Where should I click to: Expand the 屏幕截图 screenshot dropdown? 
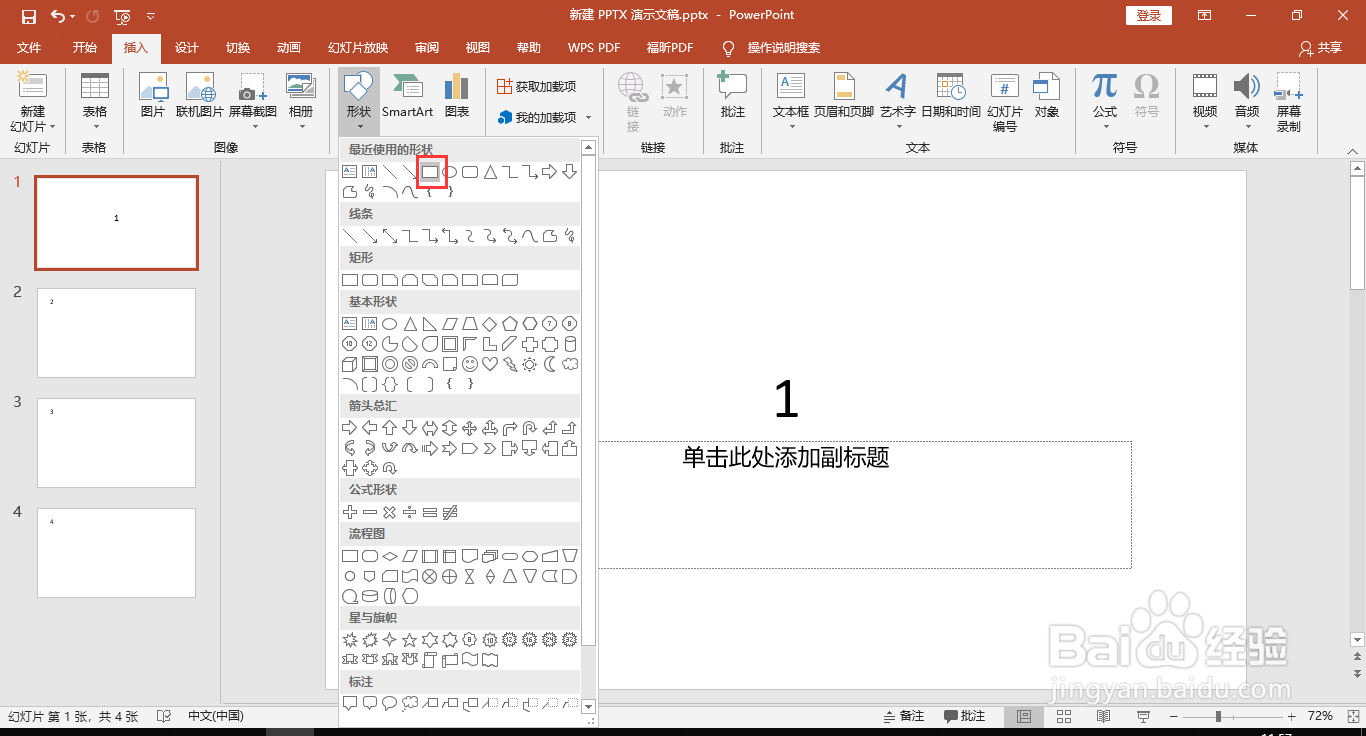click(253, 102)
